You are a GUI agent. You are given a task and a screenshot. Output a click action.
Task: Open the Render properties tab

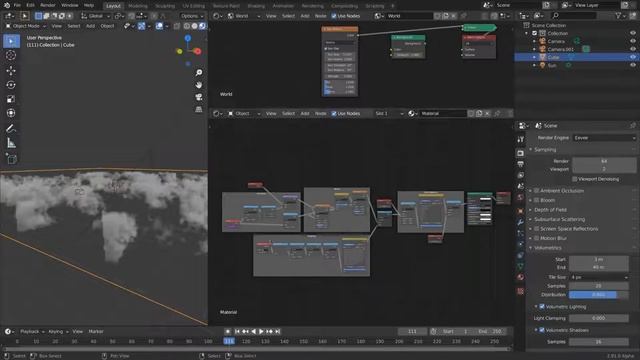coord(520,153)
